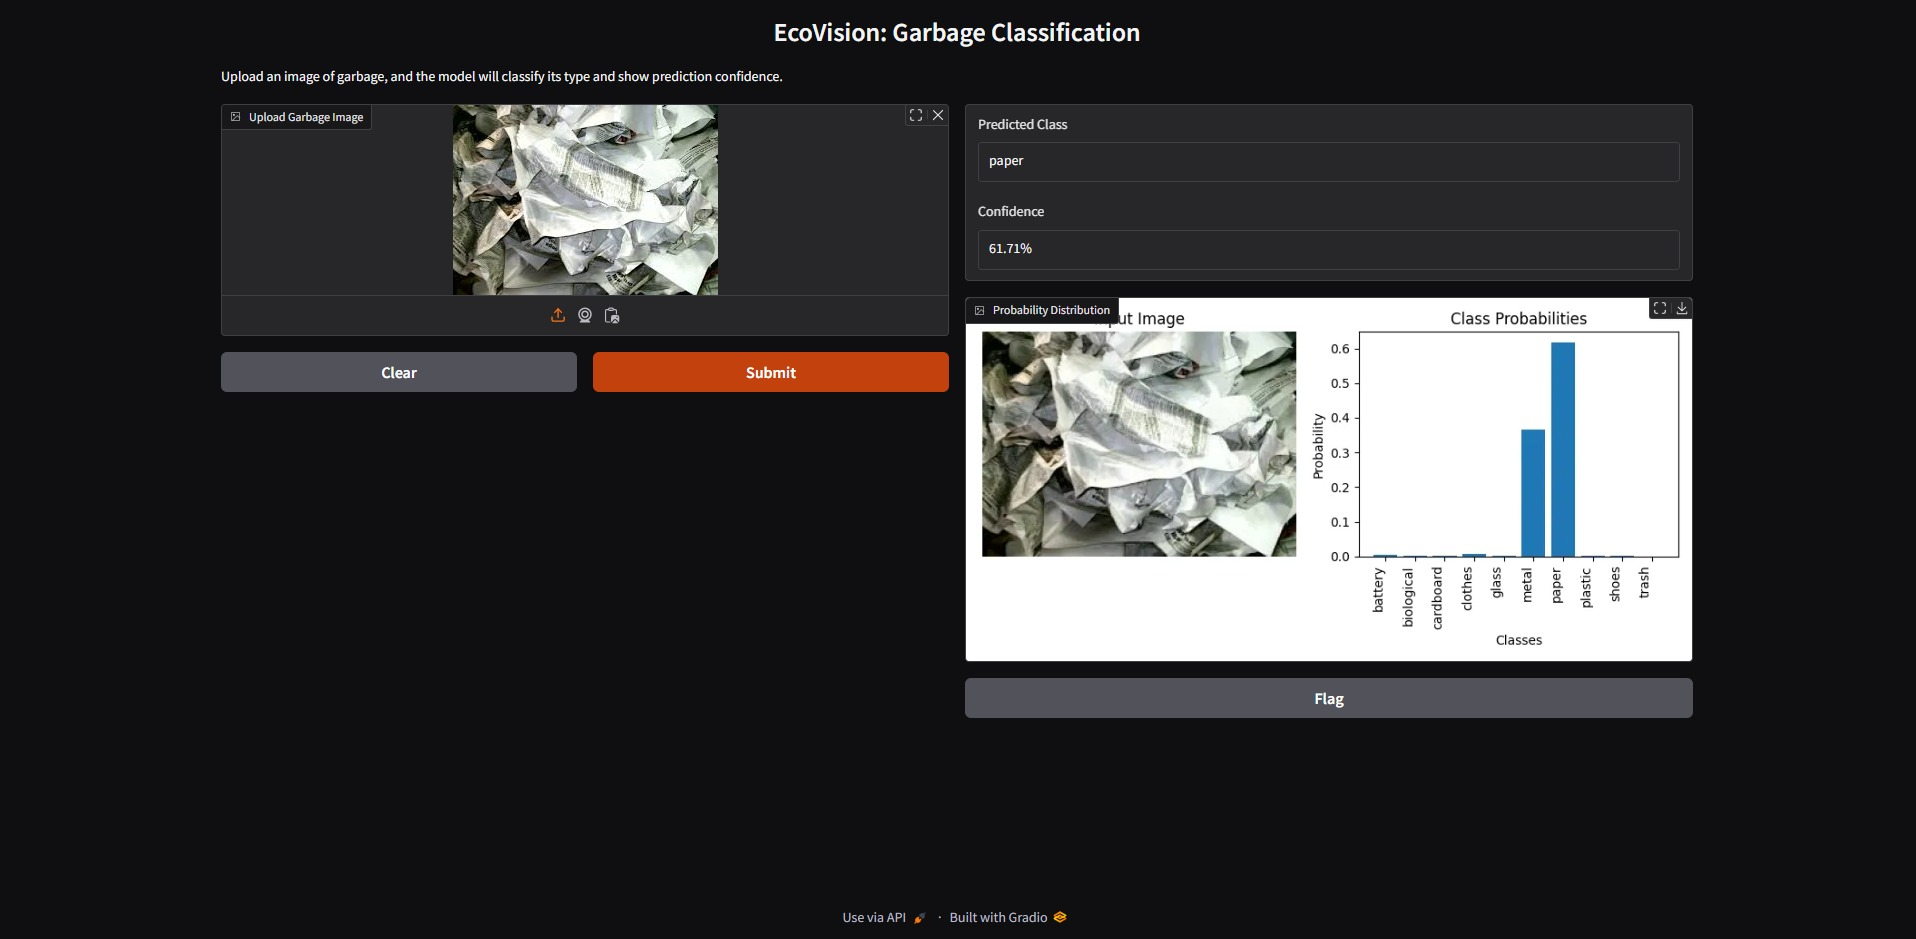Click the Upload Garbage Image label
The image size is (1916, 939).
click(297, 117)
